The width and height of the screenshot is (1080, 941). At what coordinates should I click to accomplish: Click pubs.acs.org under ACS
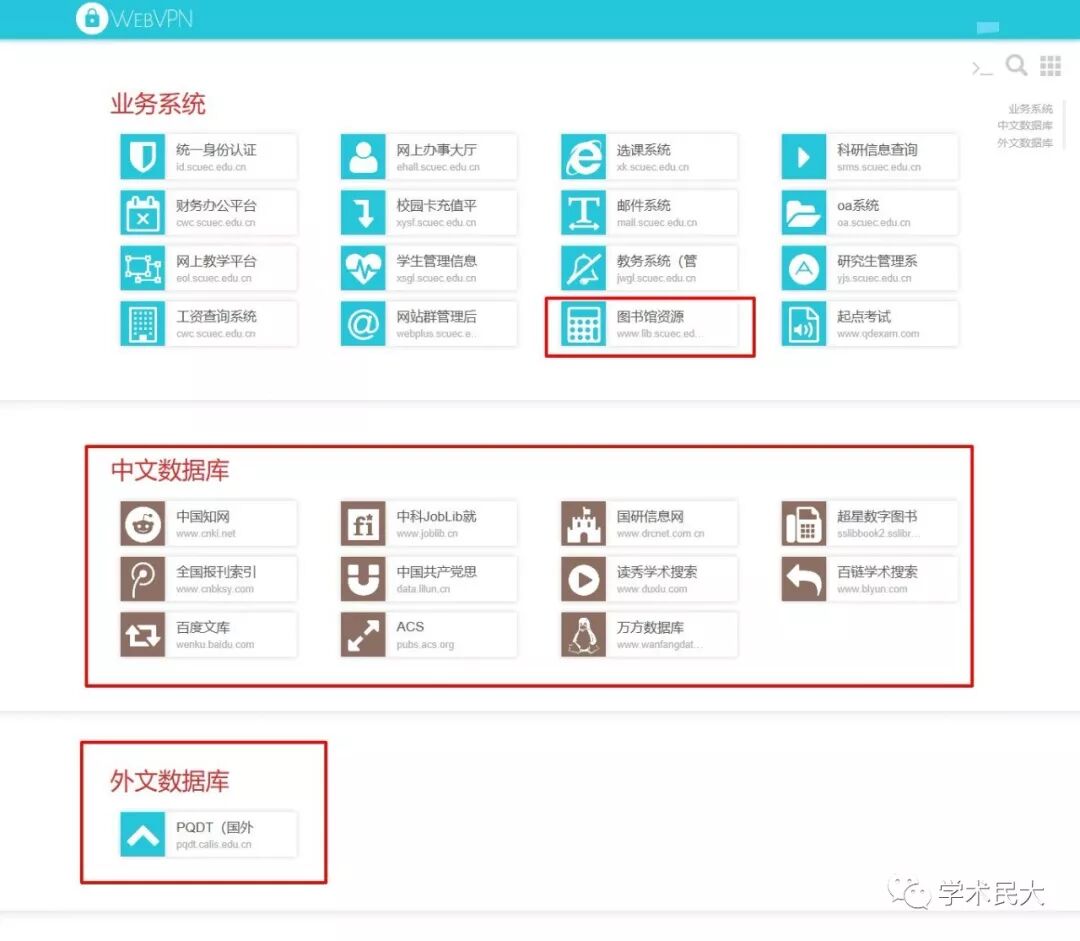(425, 644)
